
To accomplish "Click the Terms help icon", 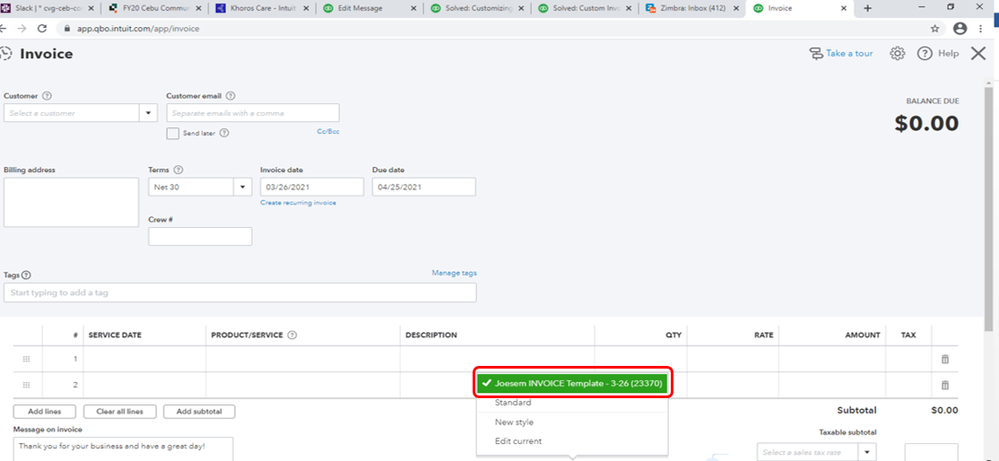I will point(178,170).
